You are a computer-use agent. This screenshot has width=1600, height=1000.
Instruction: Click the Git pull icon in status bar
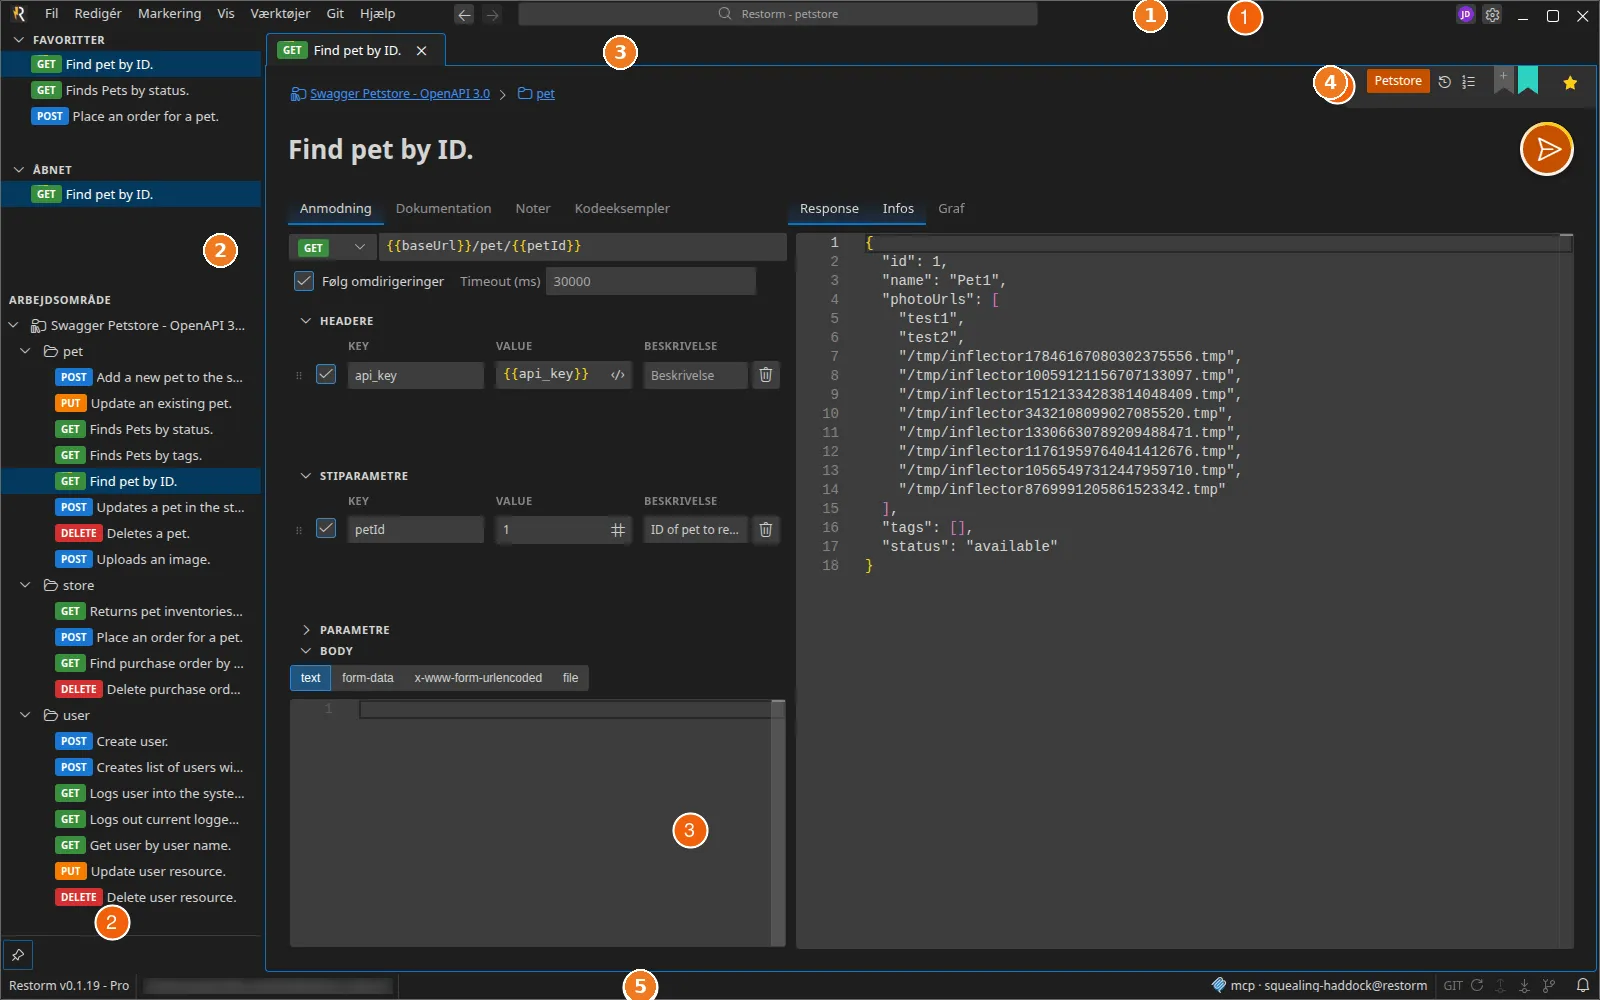click(1525, 985)
